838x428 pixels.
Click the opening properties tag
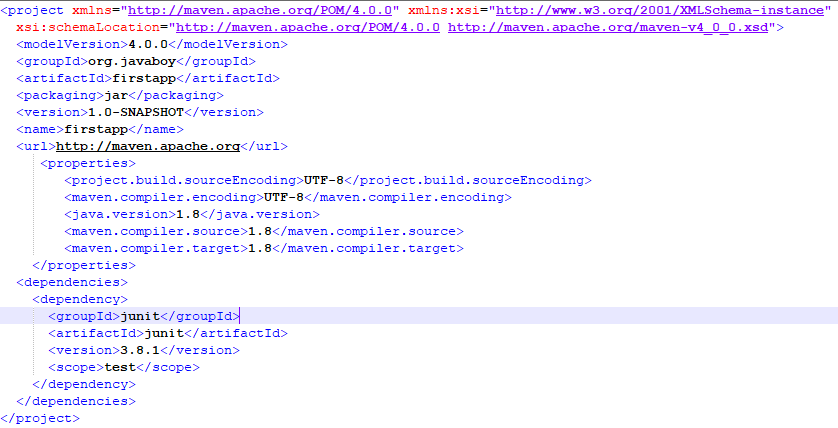pyautogui.click(x=88, y=164)
